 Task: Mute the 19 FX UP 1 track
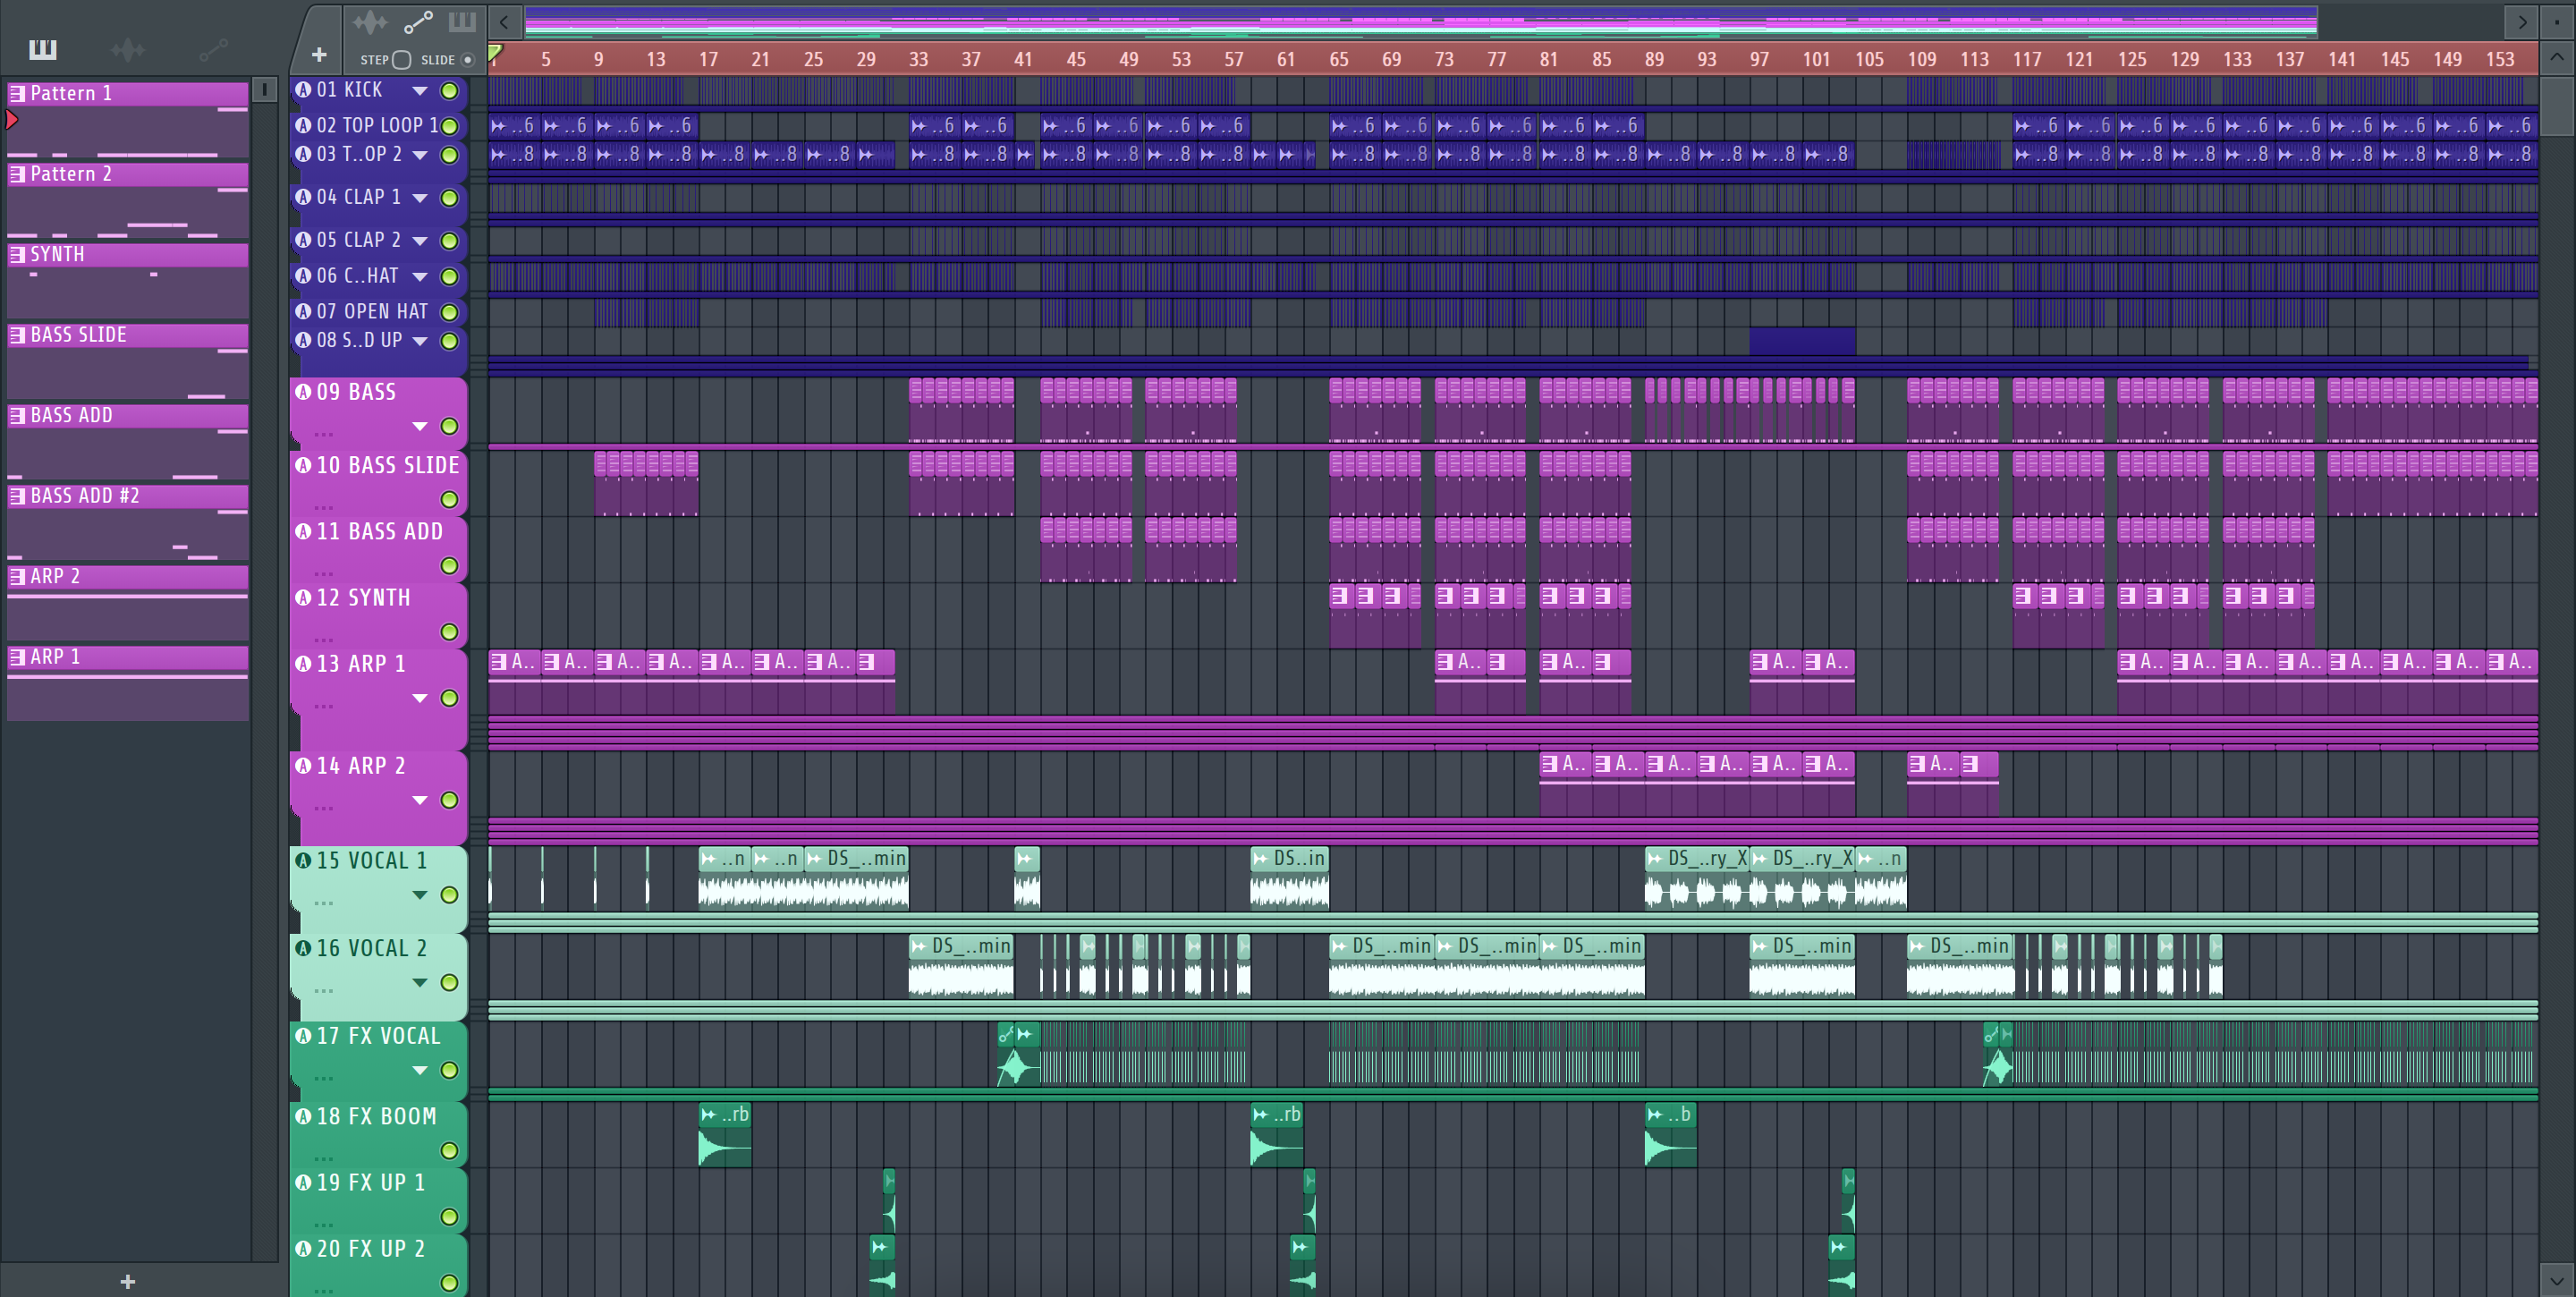(x=450, y=1217)
